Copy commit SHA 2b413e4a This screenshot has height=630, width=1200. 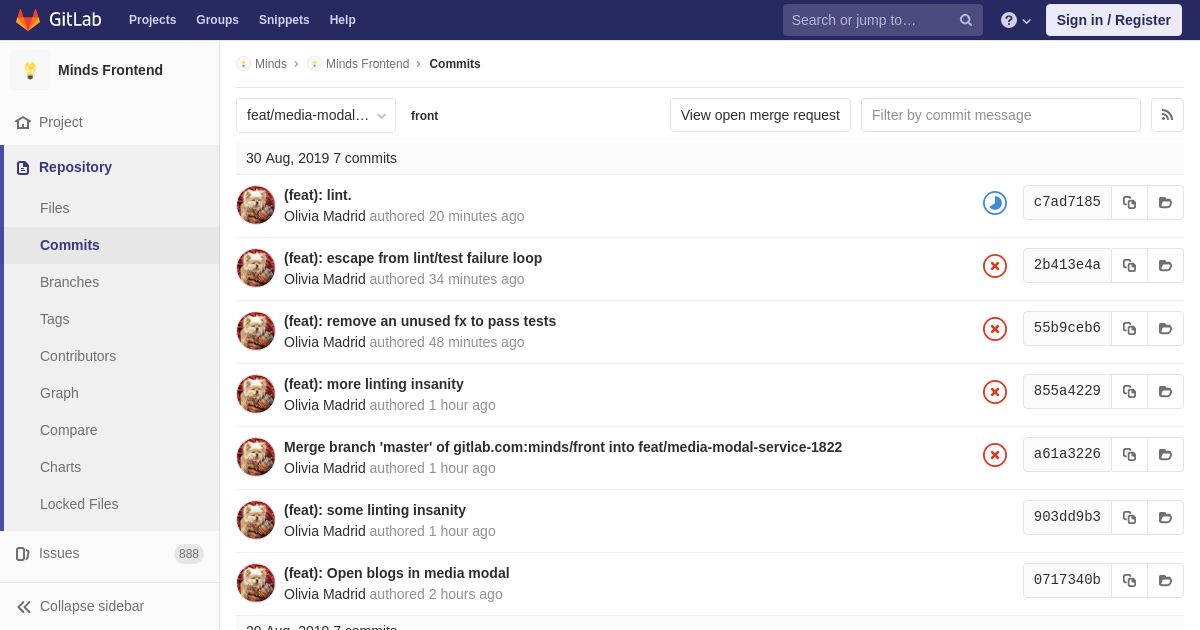click(x=1129, y=265)
